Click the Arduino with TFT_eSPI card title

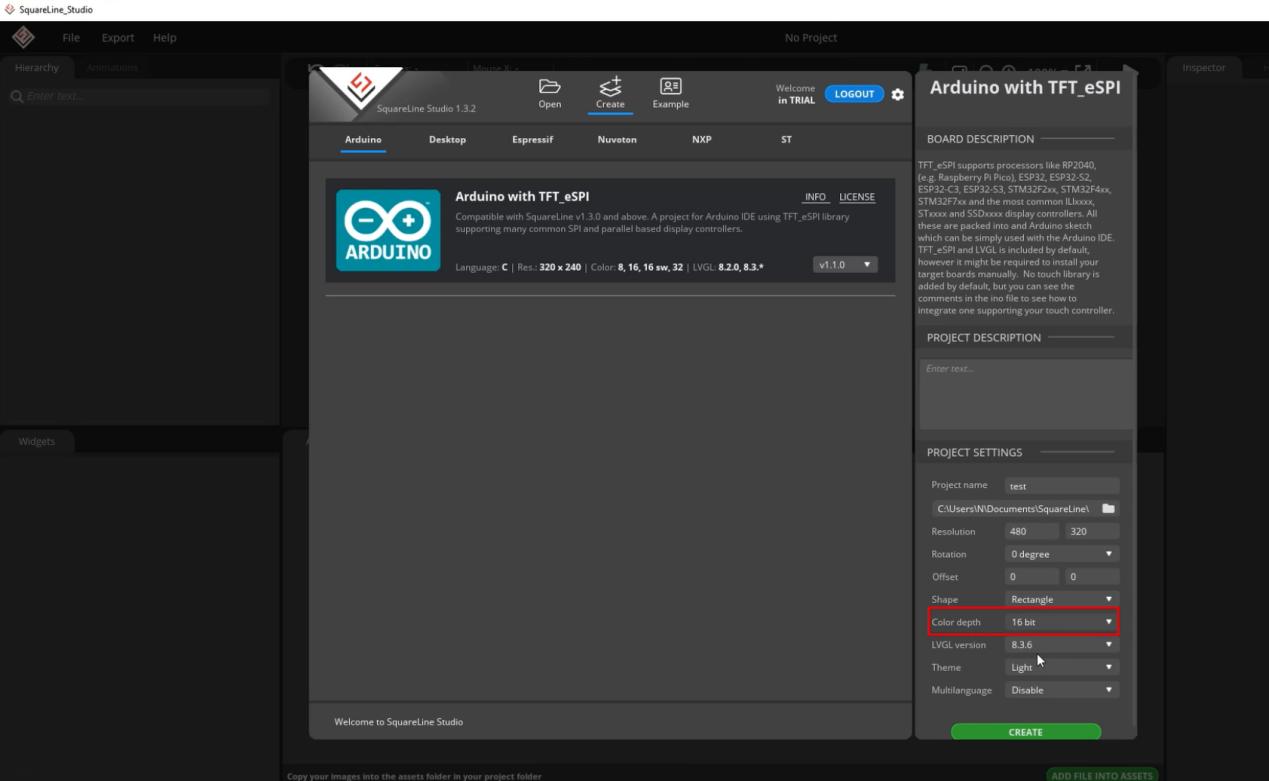[522, 197]
